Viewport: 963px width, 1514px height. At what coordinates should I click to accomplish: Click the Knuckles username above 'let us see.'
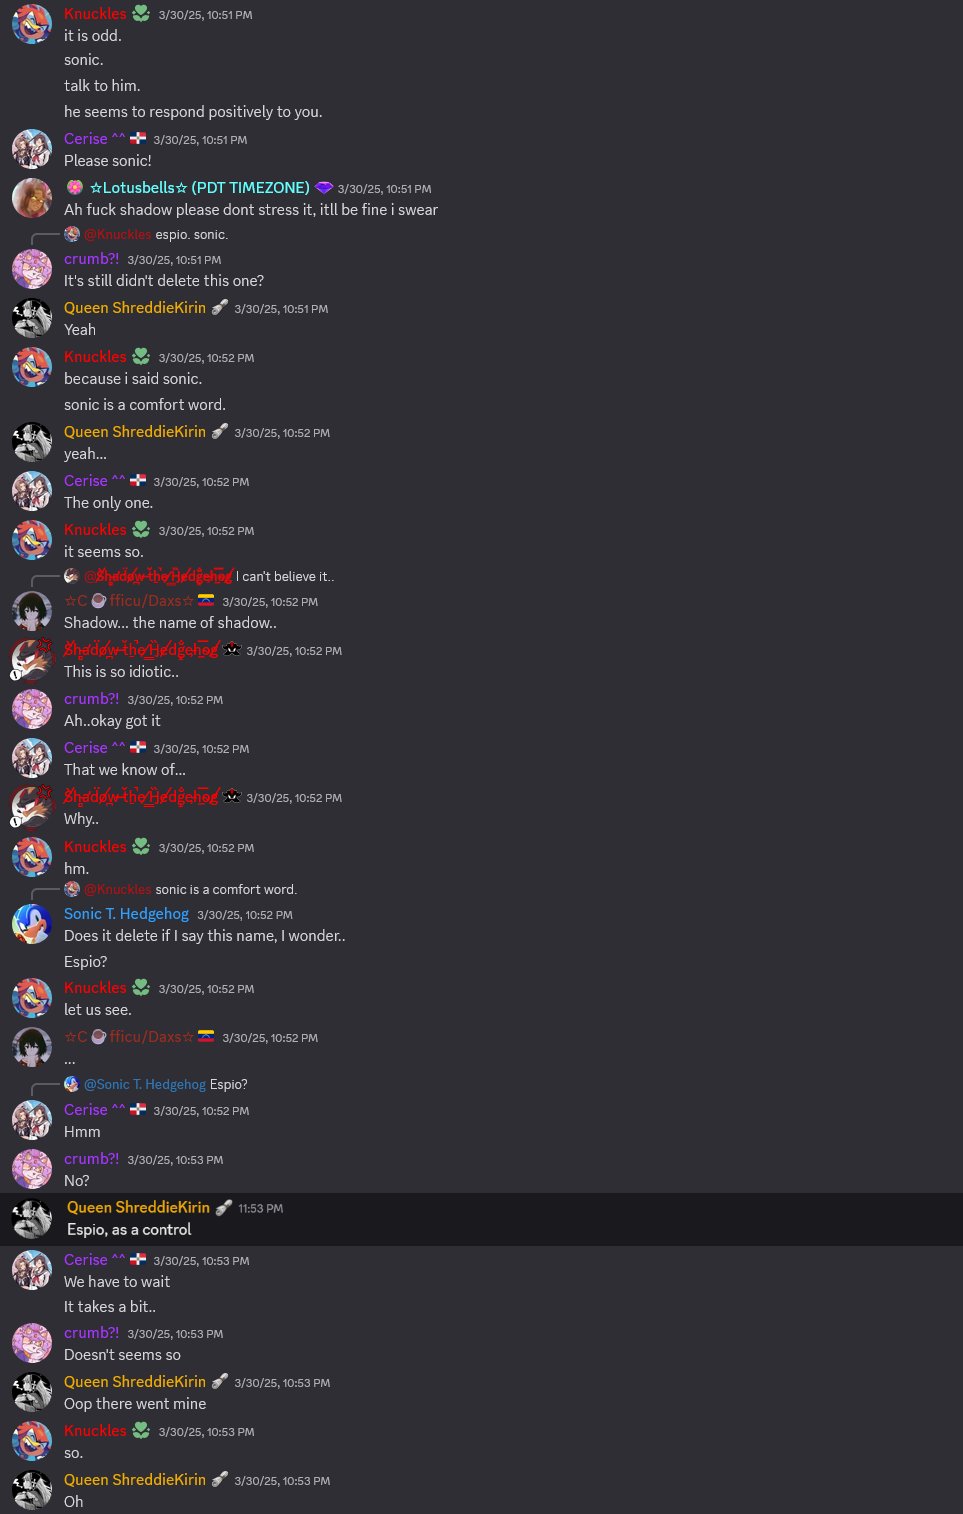coord(95,988)
